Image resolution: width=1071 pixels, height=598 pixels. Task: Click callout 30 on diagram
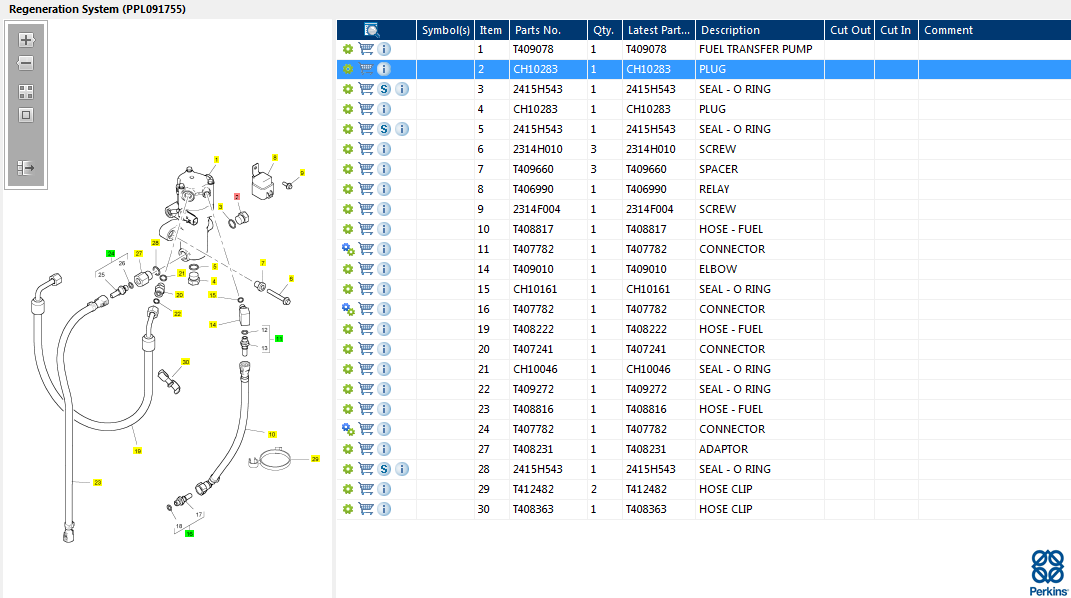185,362
